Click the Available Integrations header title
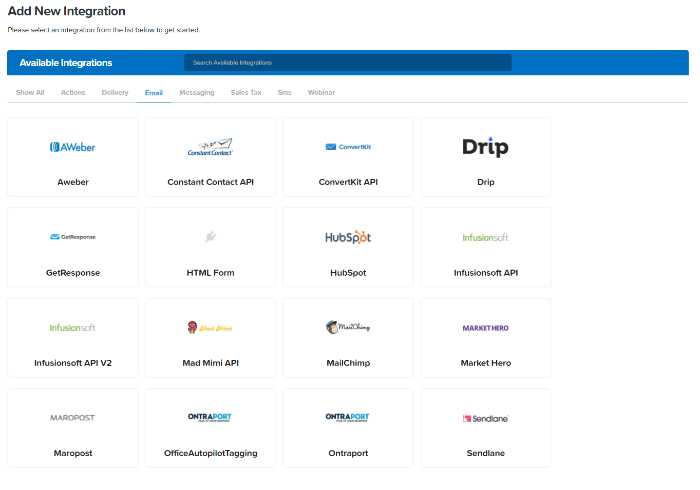Screen dimensions: 700x490 coord(66,63)
